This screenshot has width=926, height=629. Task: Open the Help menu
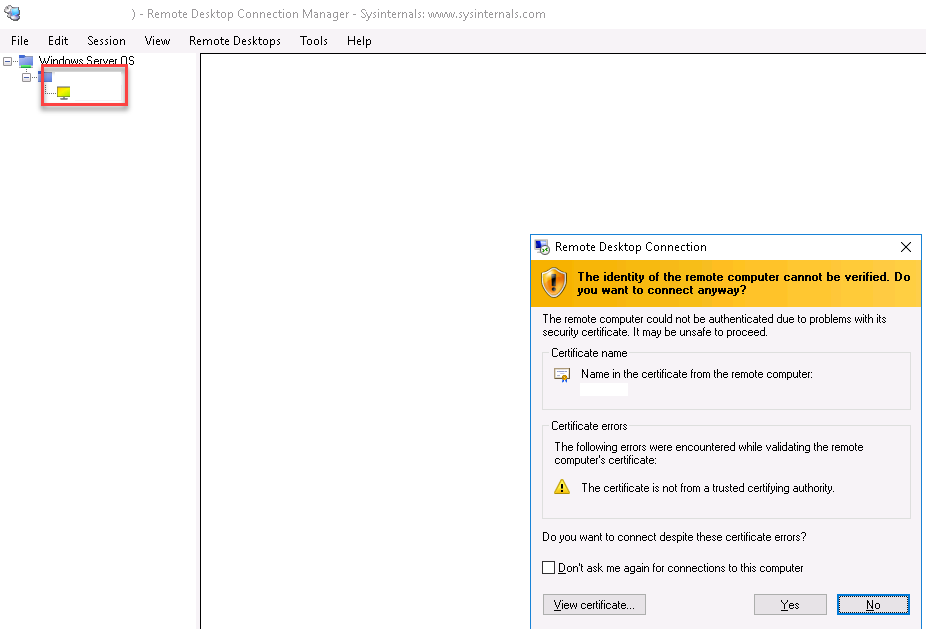[x=359, y=41]
